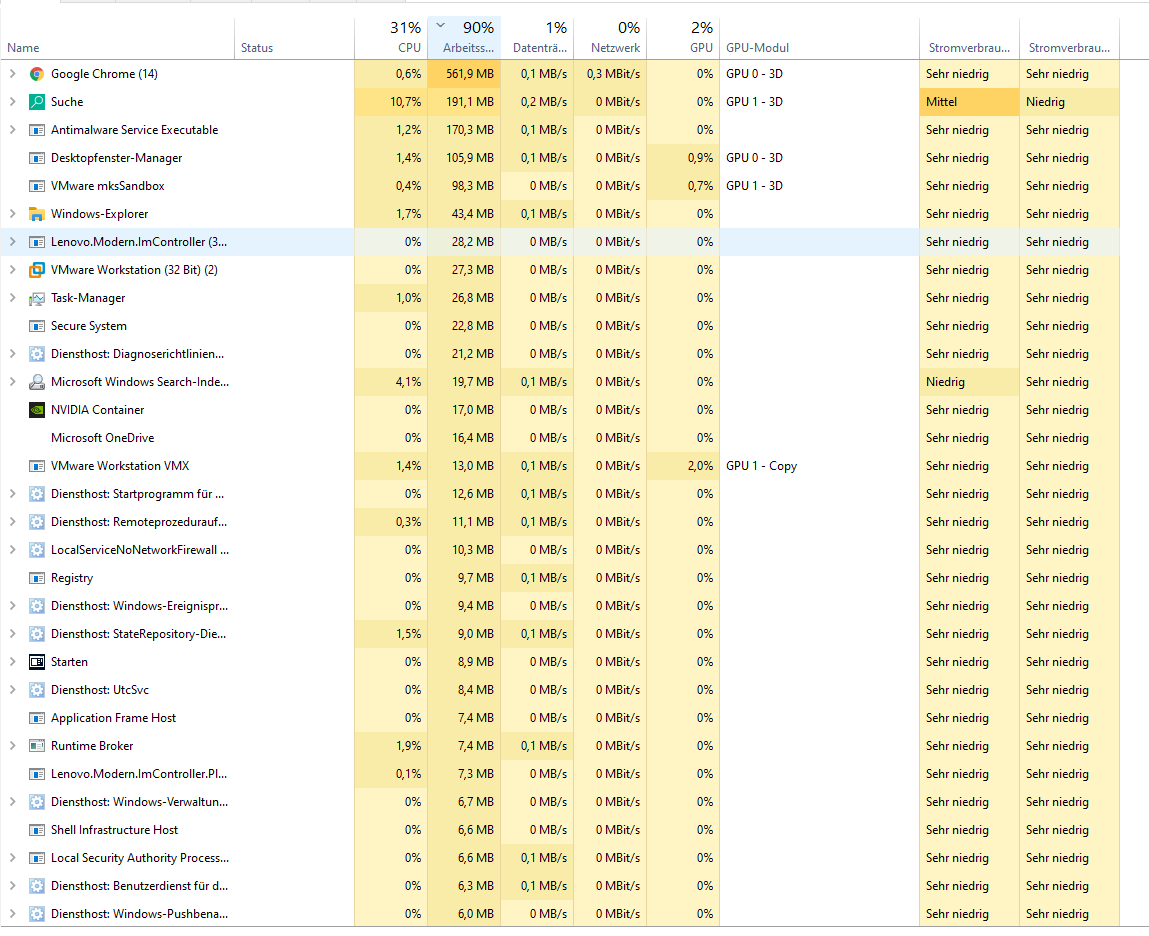Expand the Antimalware Service Executable row
Image resolution: width=1149 pixels, height=936 pixels.
coord(12,130)
